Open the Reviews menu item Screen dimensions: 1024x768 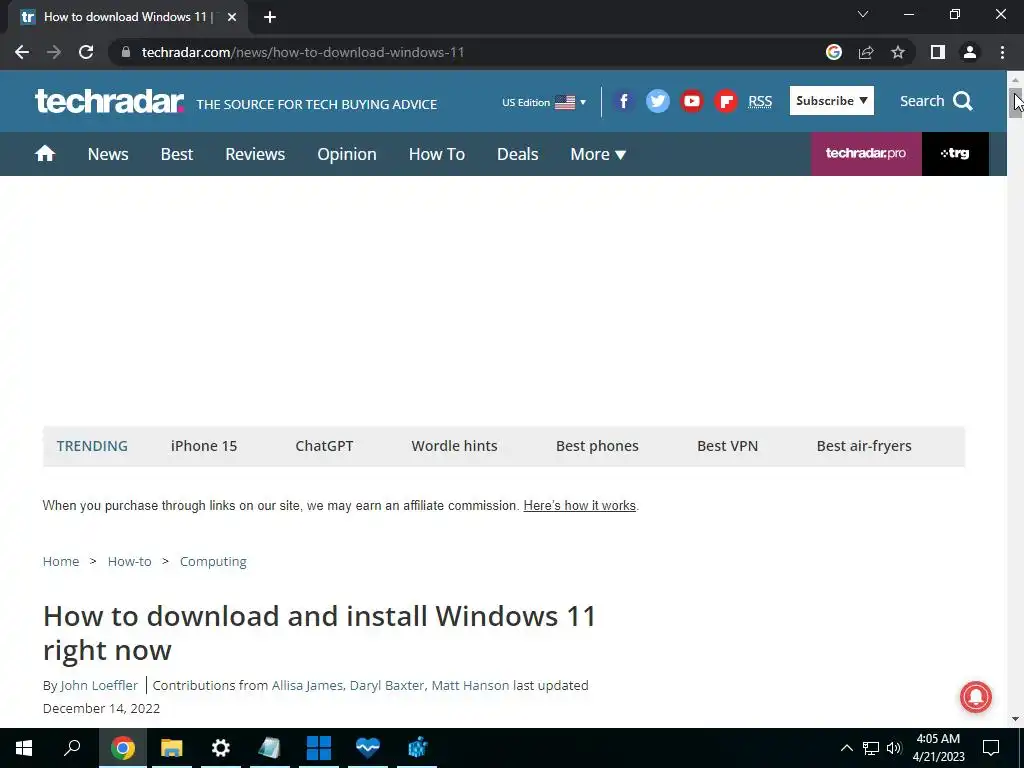point(255,154)
